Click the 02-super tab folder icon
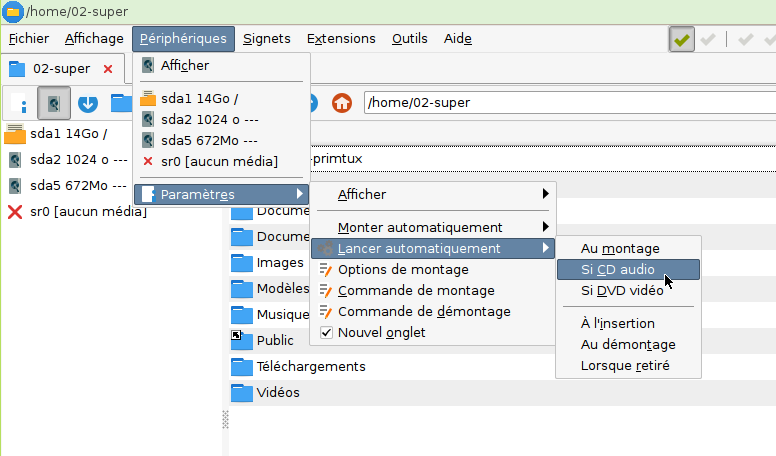 [17, 69]
